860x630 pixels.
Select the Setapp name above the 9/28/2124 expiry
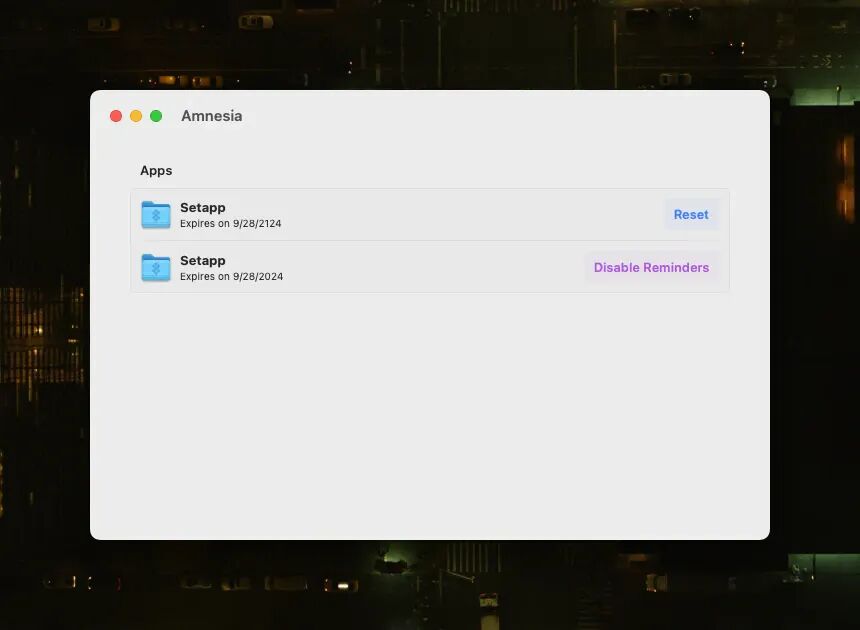pos(202,207)
